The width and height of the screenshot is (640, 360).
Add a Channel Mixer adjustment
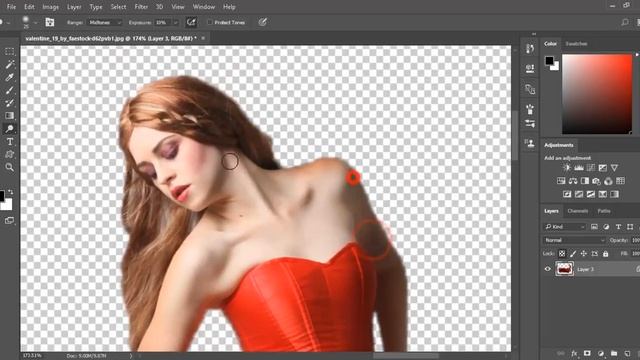tap(609, 181)
